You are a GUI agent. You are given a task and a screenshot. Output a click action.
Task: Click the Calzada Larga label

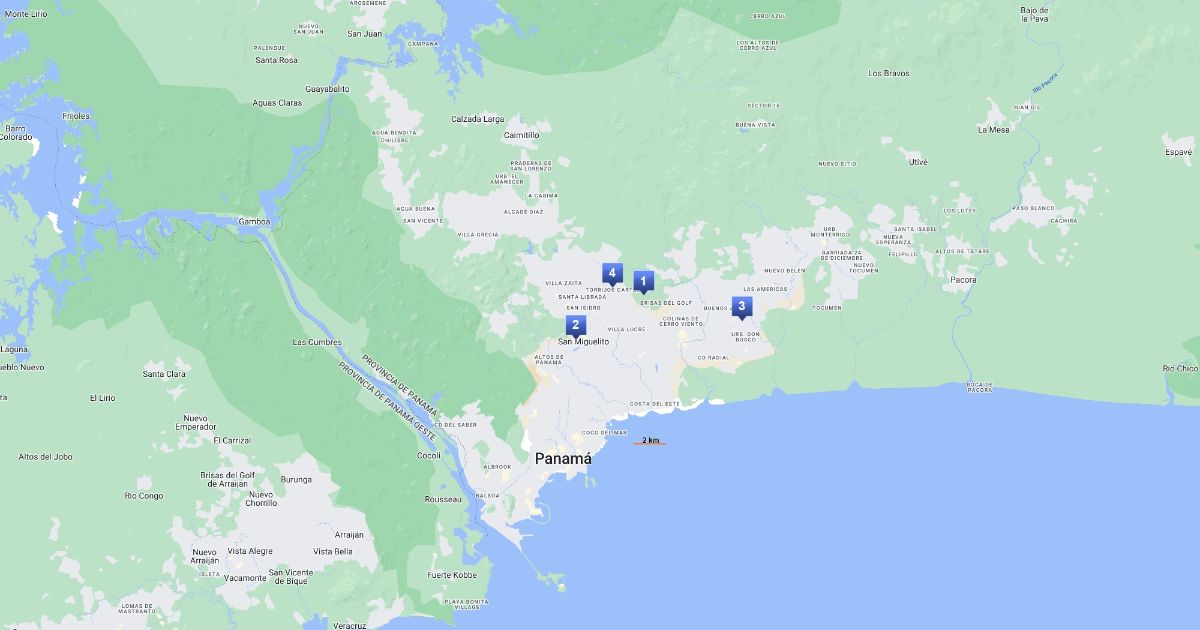coord(478,119)
